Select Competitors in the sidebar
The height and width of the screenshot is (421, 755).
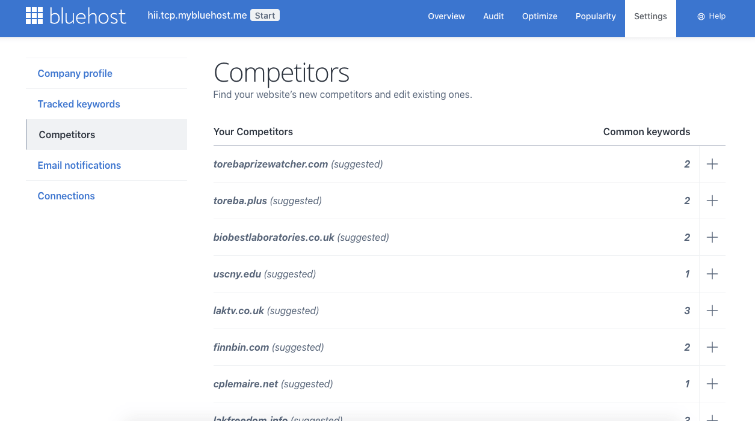pos(106,134)
